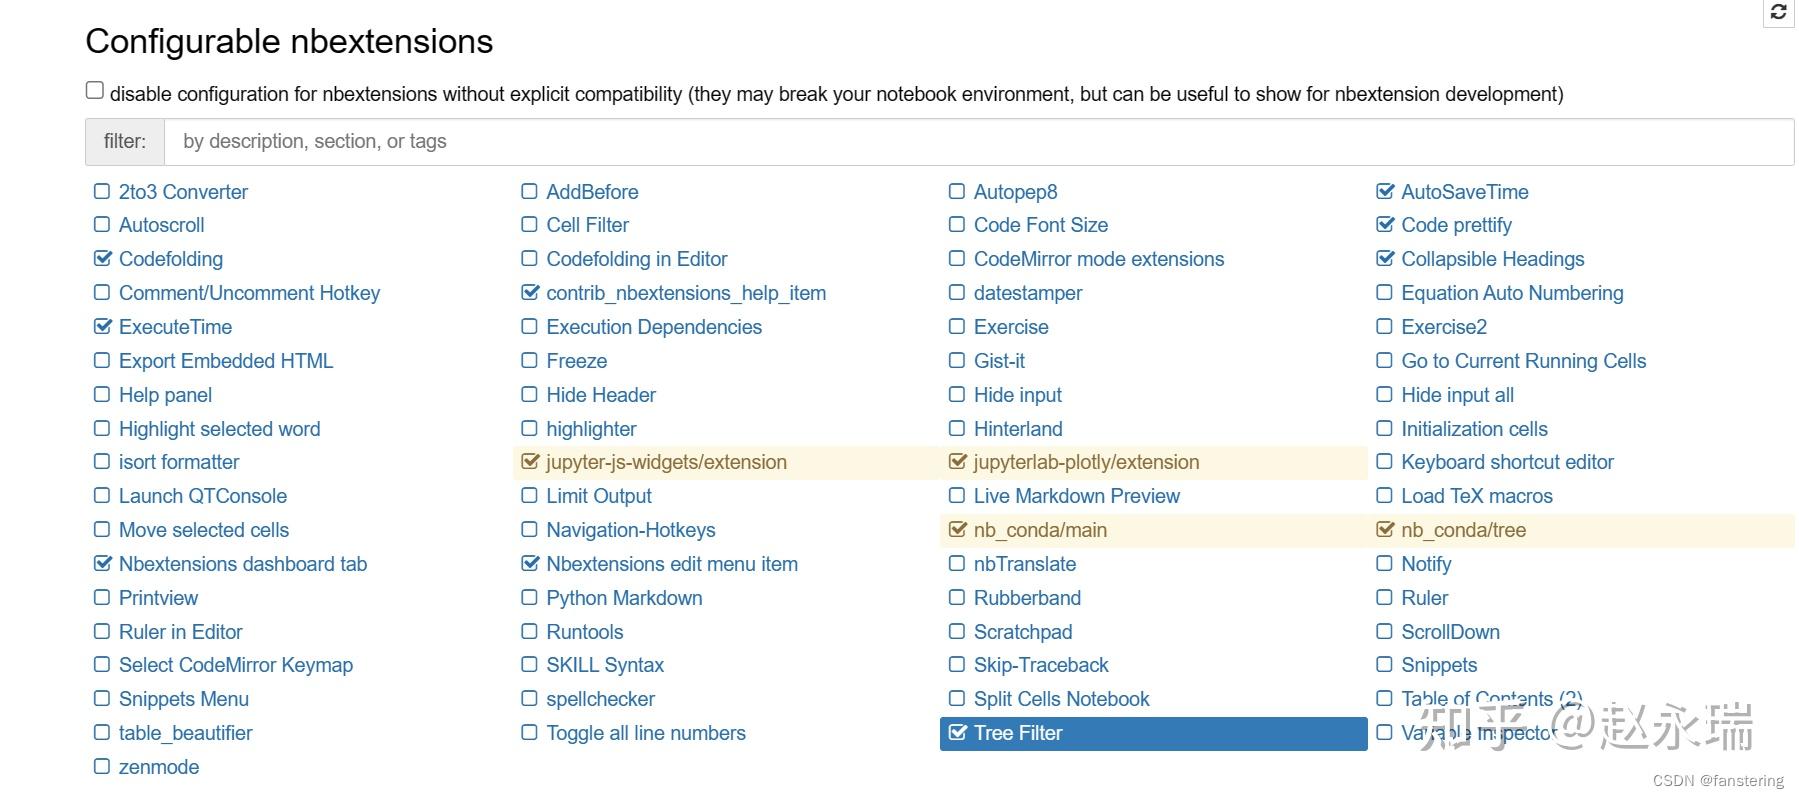
Task: Uncheck the Codefolding extension
Action: 102,259
